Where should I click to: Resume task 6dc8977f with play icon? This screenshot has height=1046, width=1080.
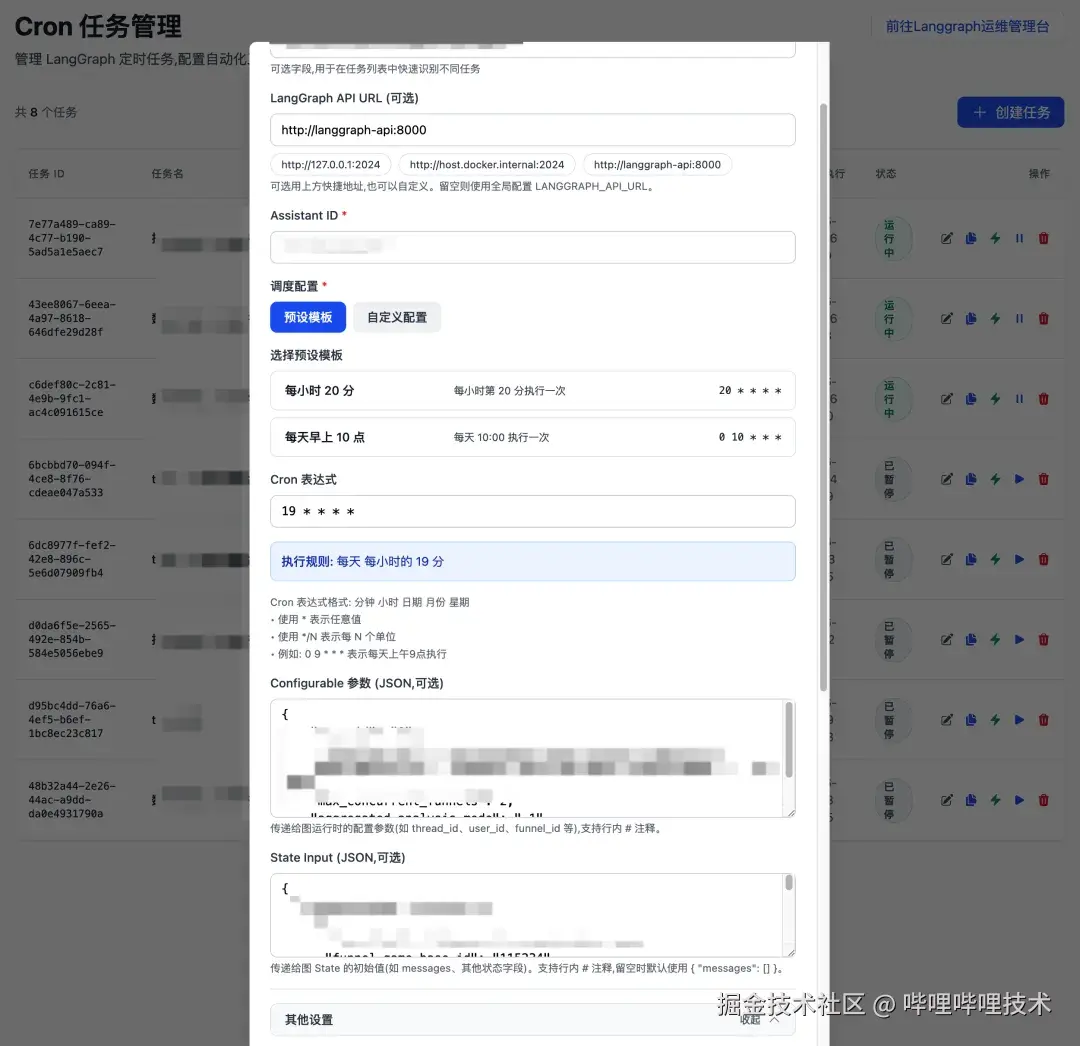1019,560
